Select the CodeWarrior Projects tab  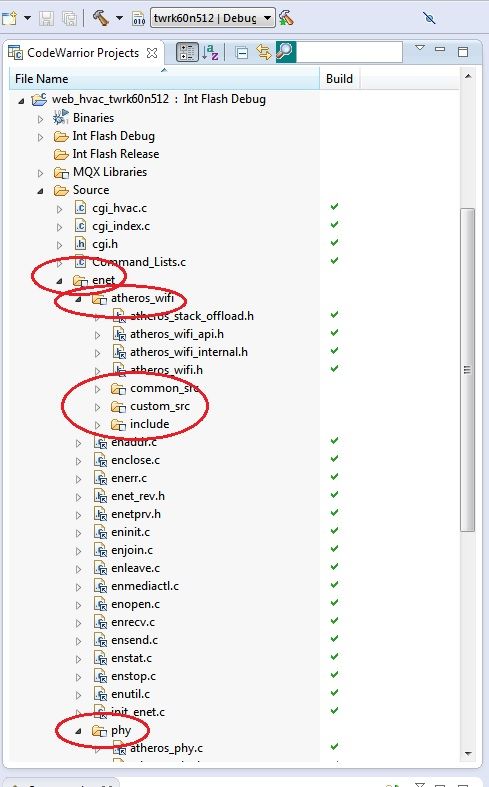[83, 53]
